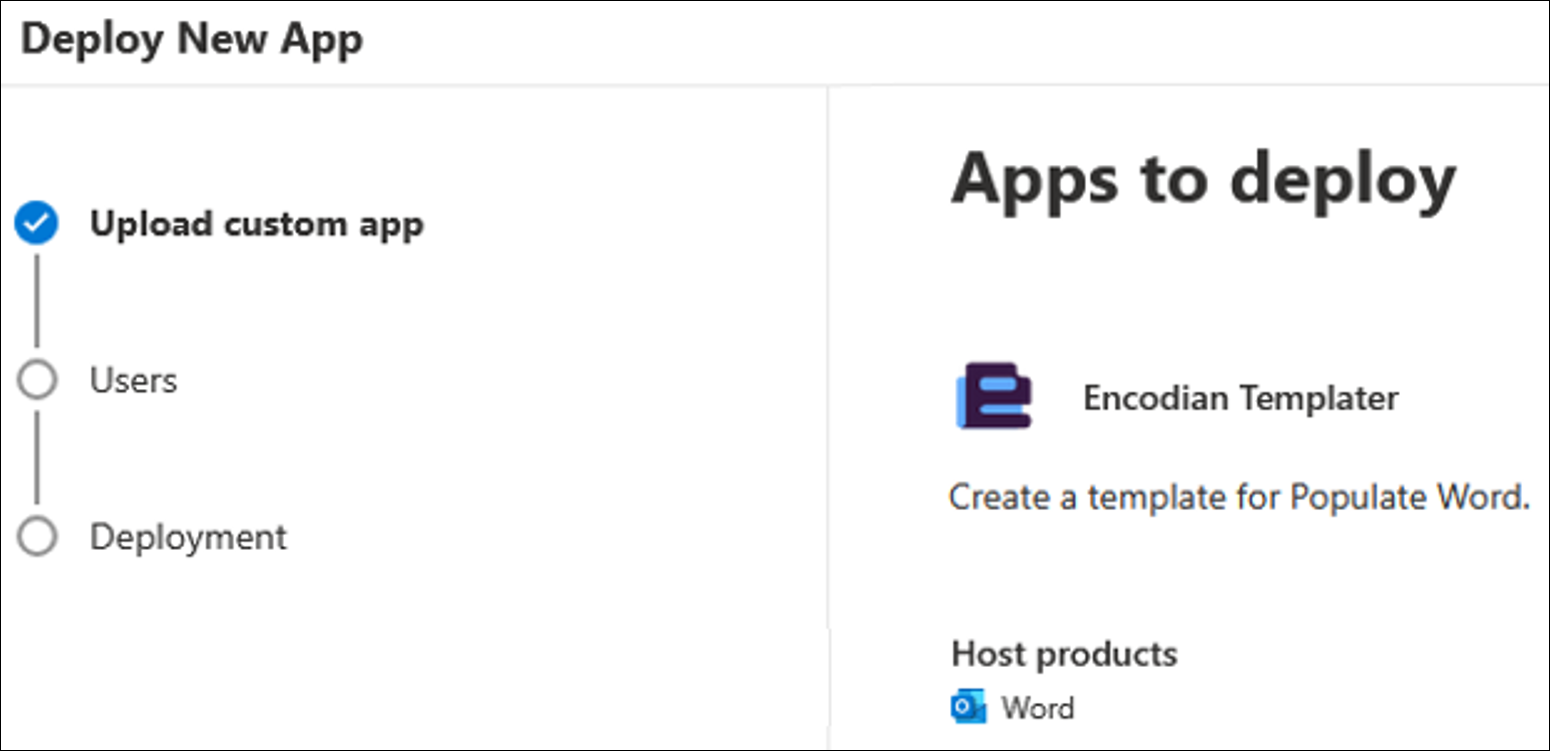The height and width of the screenshot is (751, 1550).
Task: Click the Deploy New App title
Action: 192,40
